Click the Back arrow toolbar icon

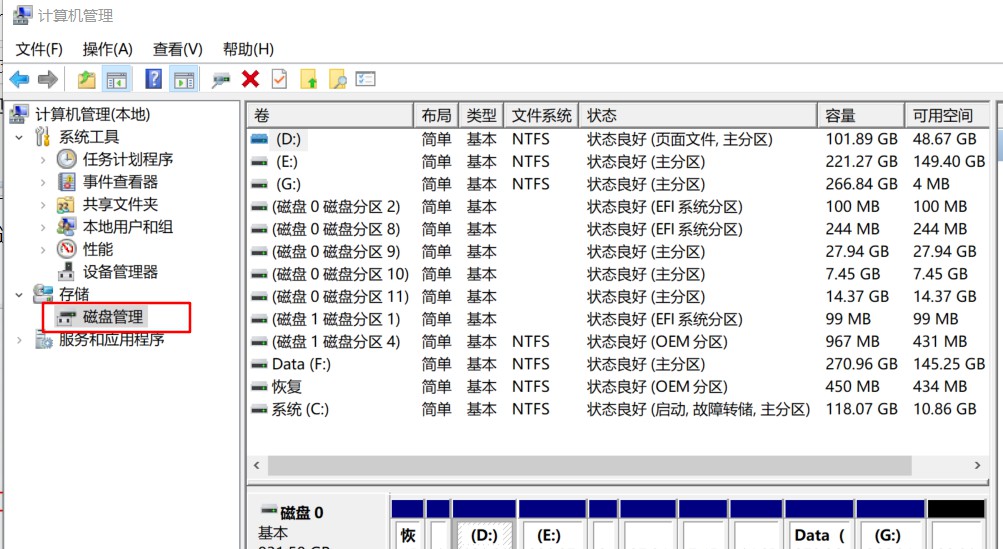tap(19, 79)
